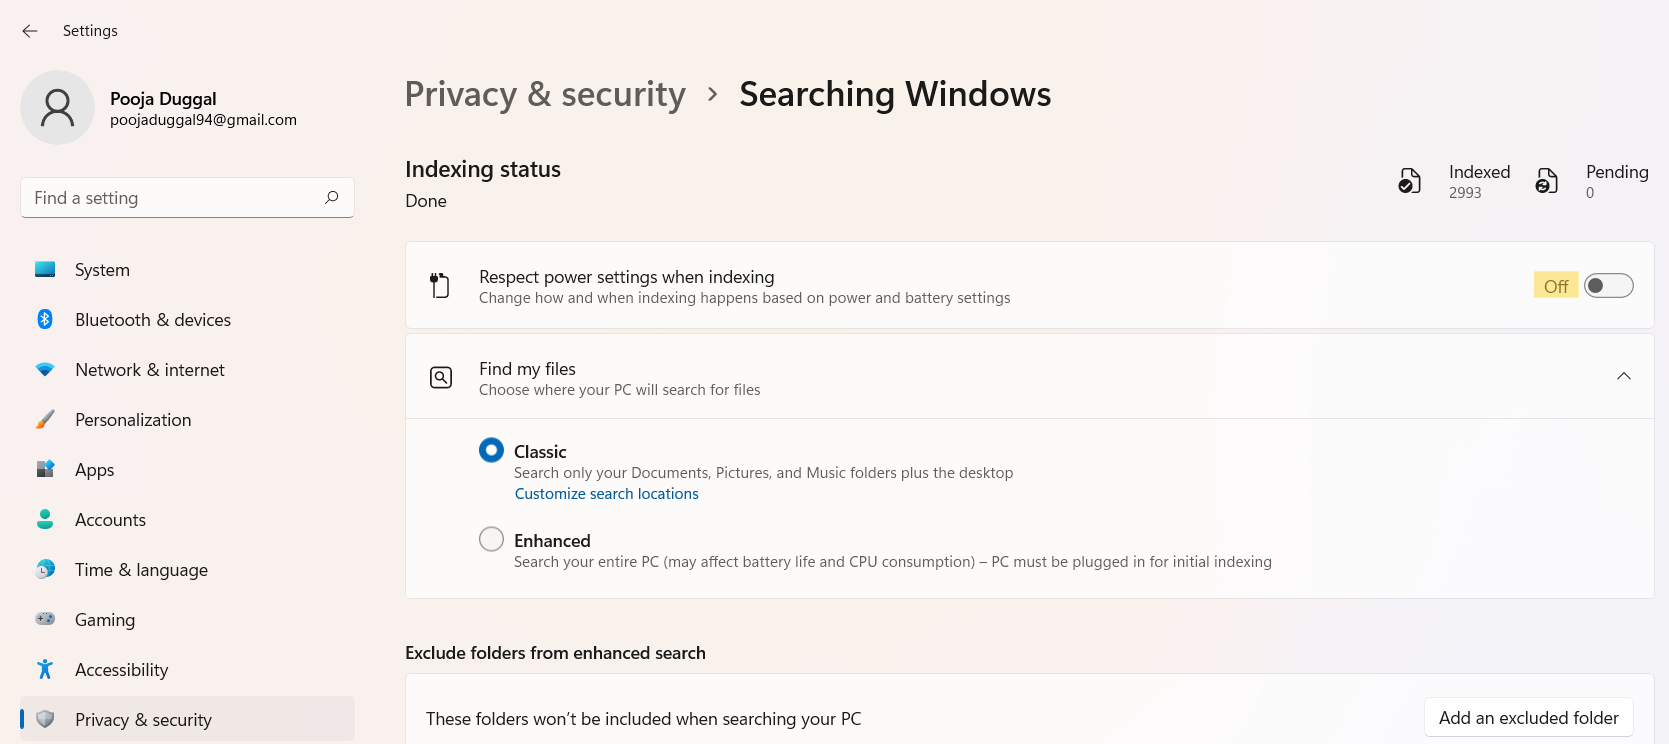The width and height of the screenshot is (1669, 744).
Task: Go to Accounts settings
Action: [x=110, y=520]
